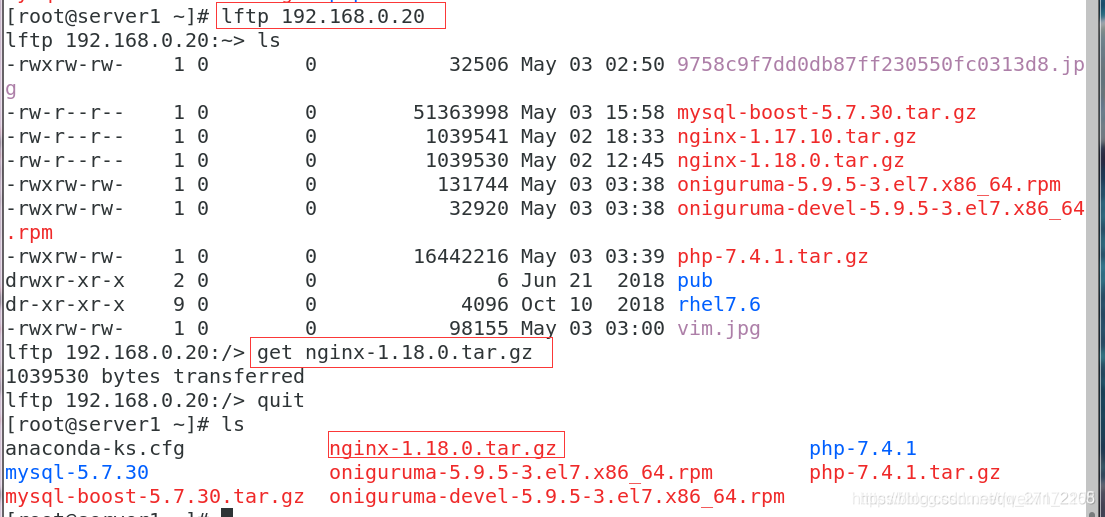
Task: Select mysql-boost-5.7.30.tar.gz in the home listing
Action: (x=155, y=497)
